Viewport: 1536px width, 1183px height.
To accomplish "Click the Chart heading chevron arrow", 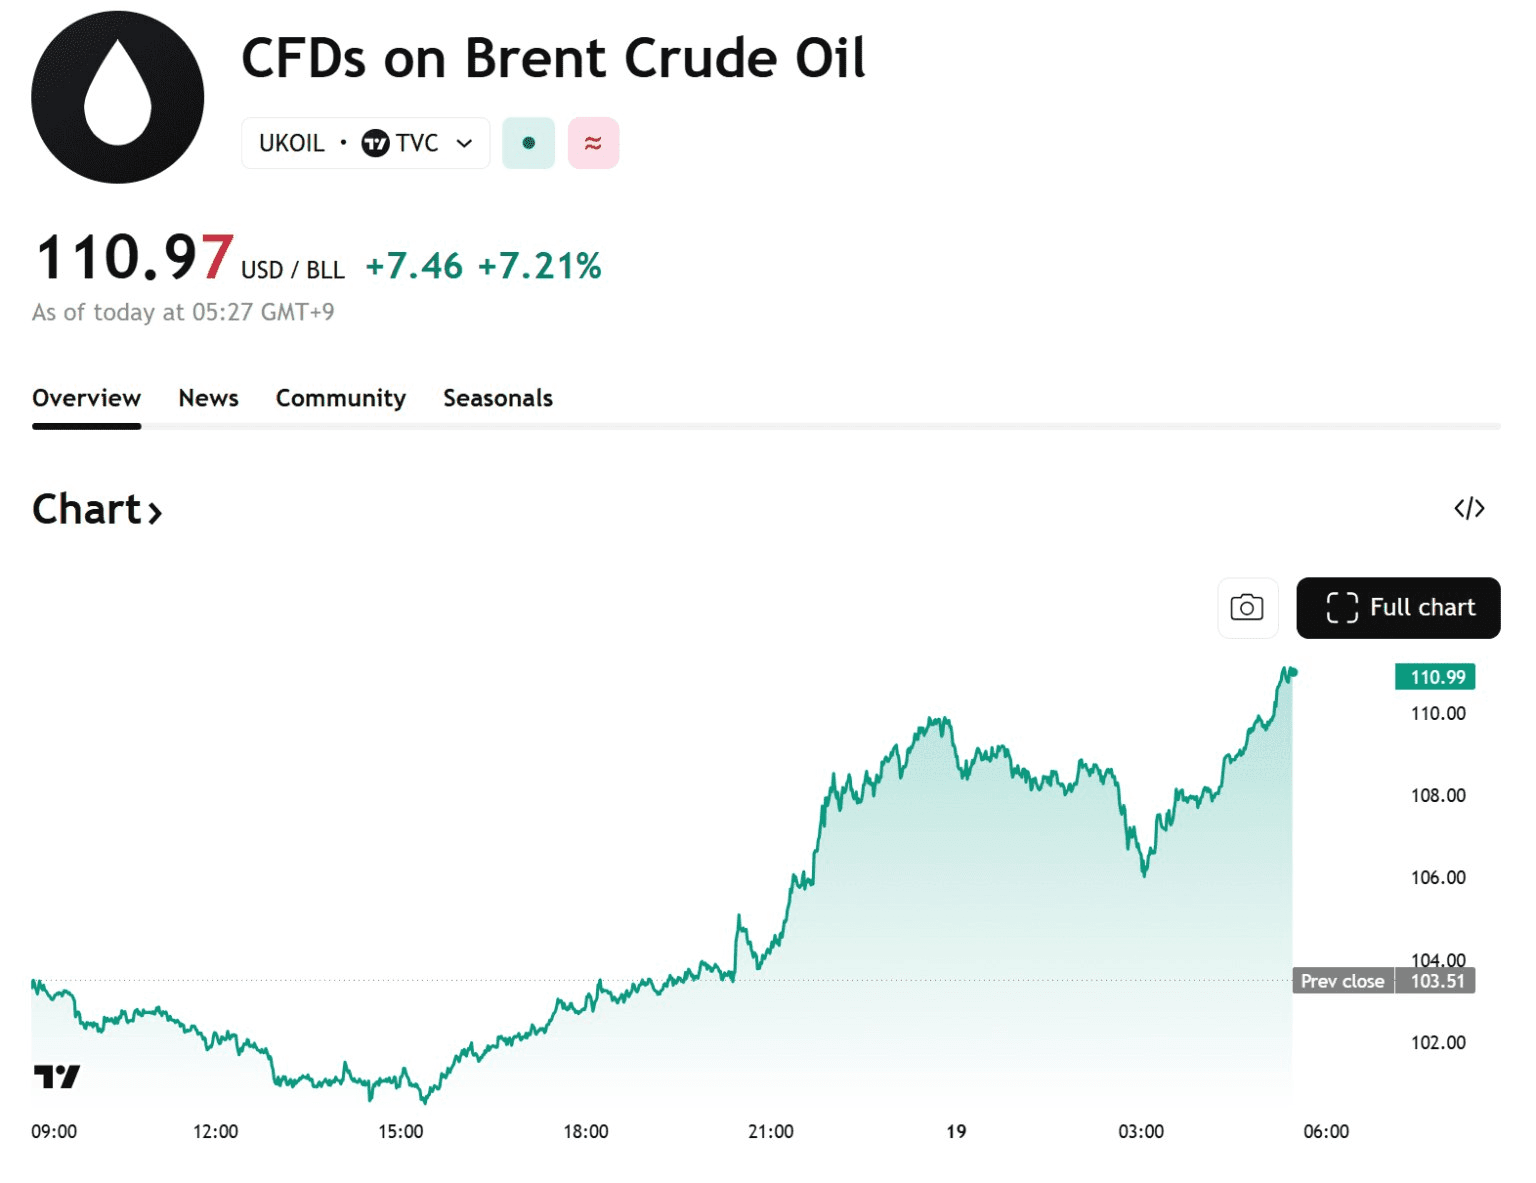I will click(155, 513).
